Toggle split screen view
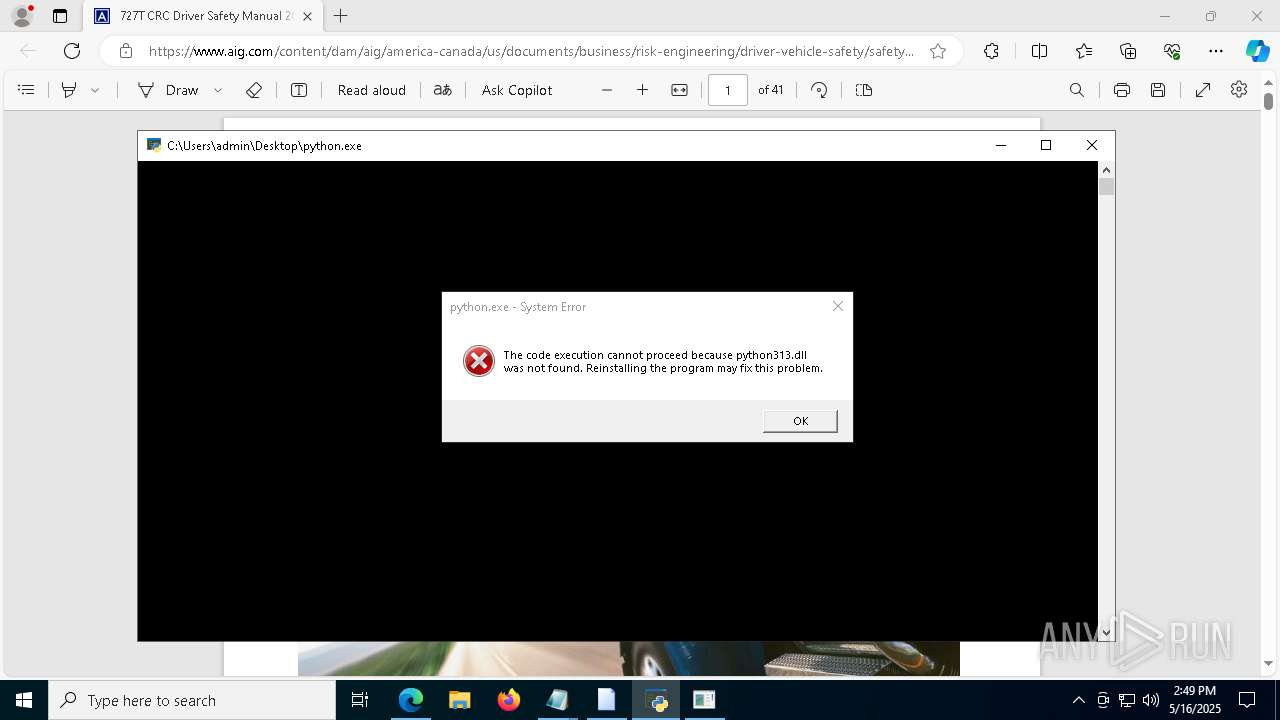This screenshot has width=1280, height=720. (1039, 51)
